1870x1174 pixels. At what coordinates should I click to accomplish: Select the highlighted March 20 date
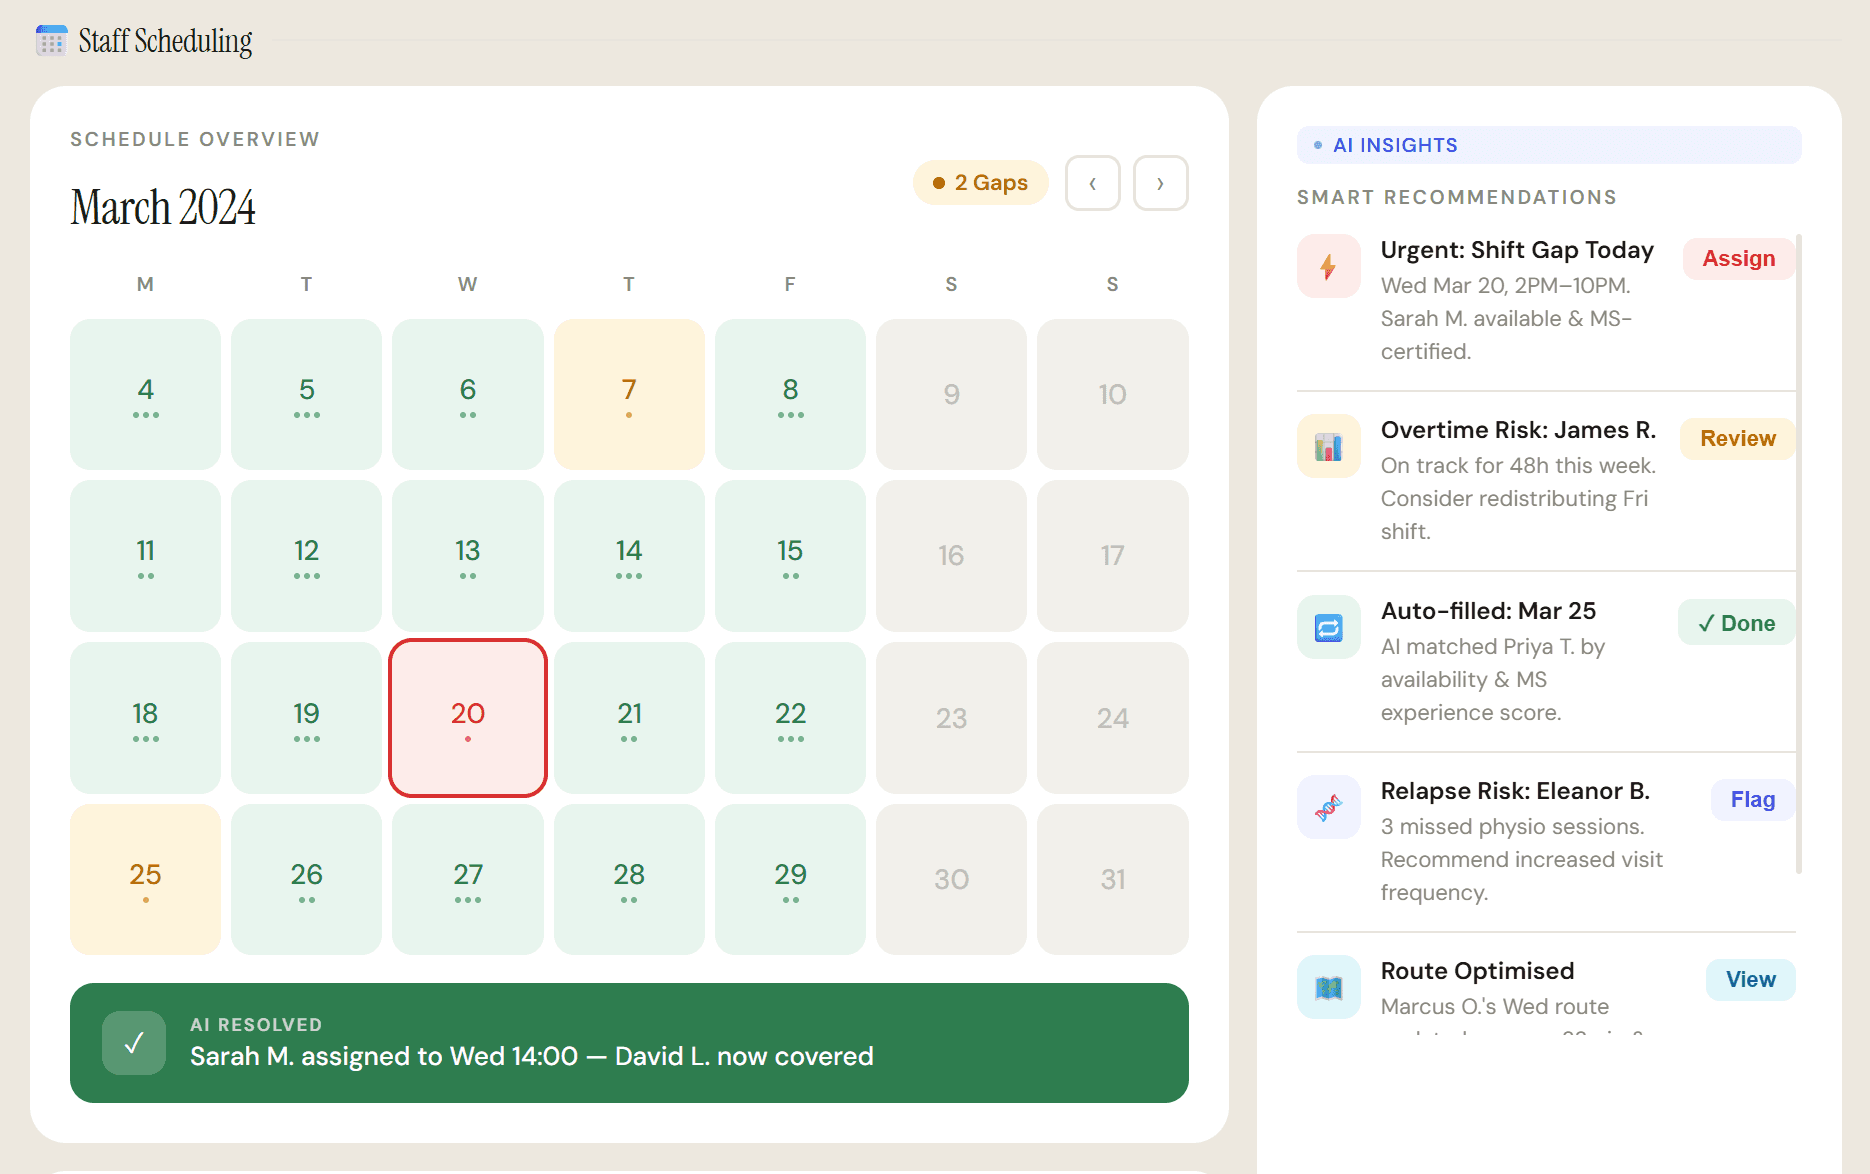click(467, 717)
